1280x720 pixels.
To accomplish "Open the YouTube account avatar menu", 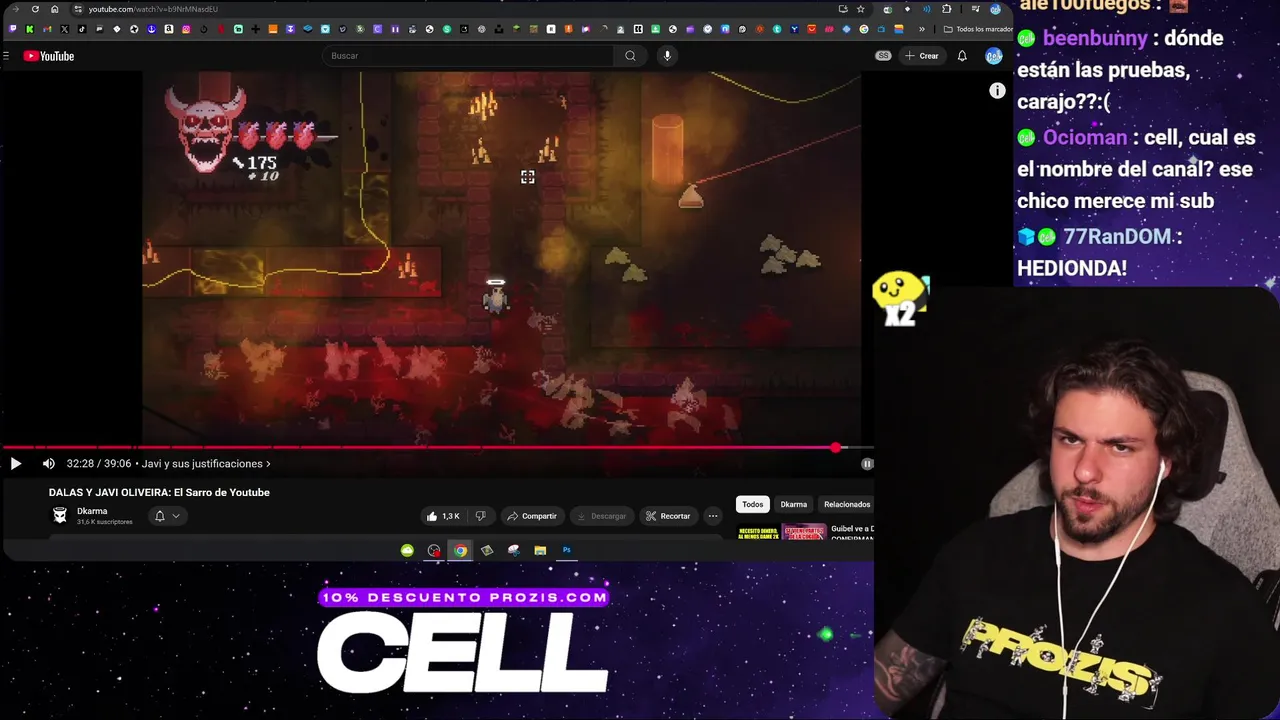I will [x=993, y=56].
